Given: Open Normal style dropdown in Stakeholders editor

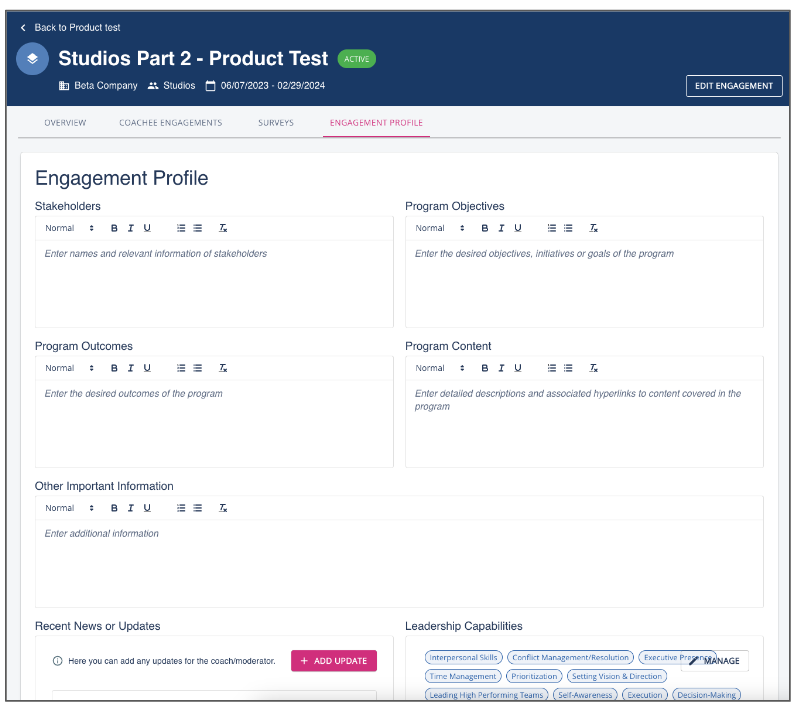Looking at the screenshot, I should [x=69, y=228].
